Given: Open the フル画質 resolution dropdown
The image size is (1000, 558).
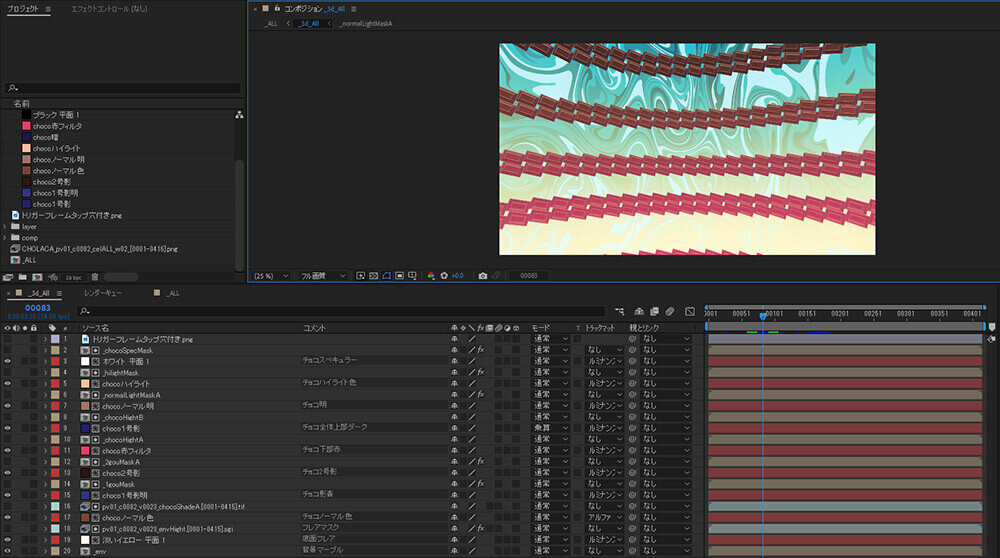Looking at the screenshot, I should tap(323, 275).
